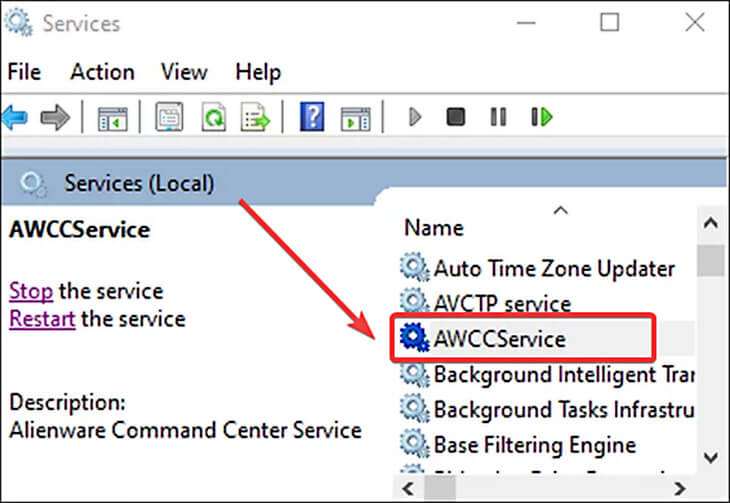The image size is (730, 503).
Task: Toggle Show/Hide Action Pane toolbar icon
Action: coord(356,118)
